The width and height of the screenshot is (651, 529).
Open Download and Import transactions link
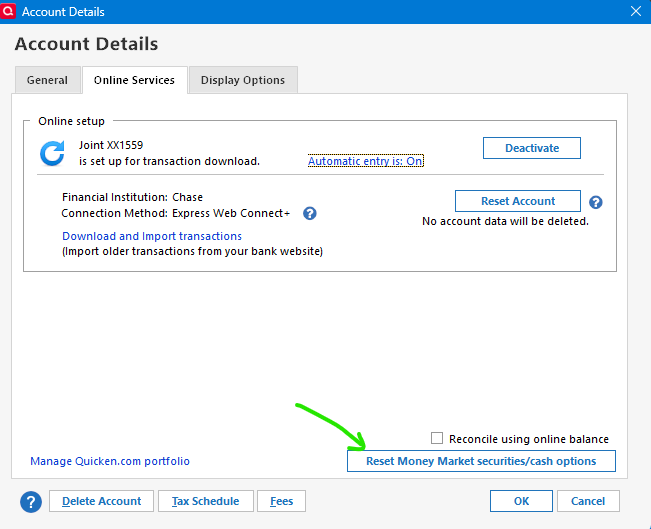(x=152, y=236)
